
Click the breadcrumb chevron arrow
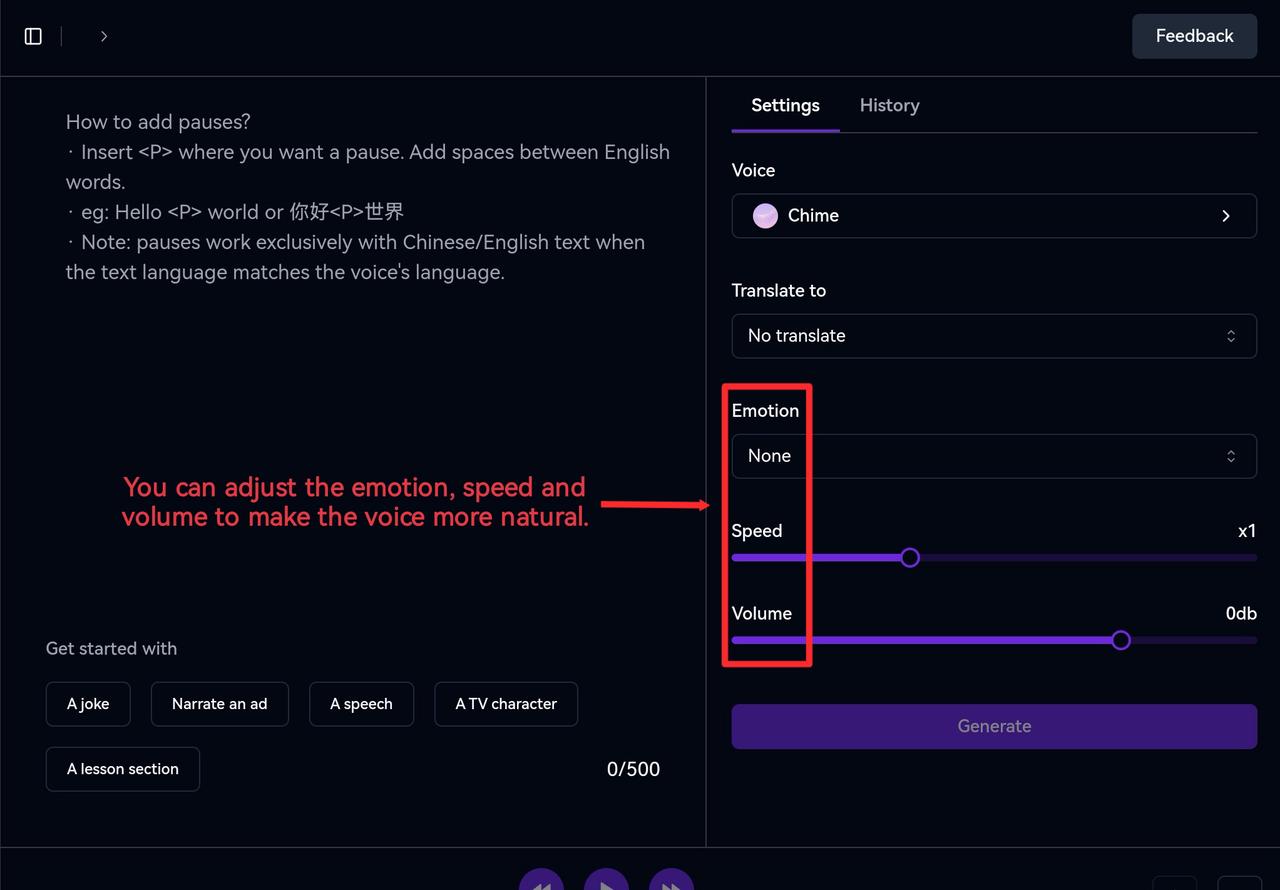pos(104,36)
